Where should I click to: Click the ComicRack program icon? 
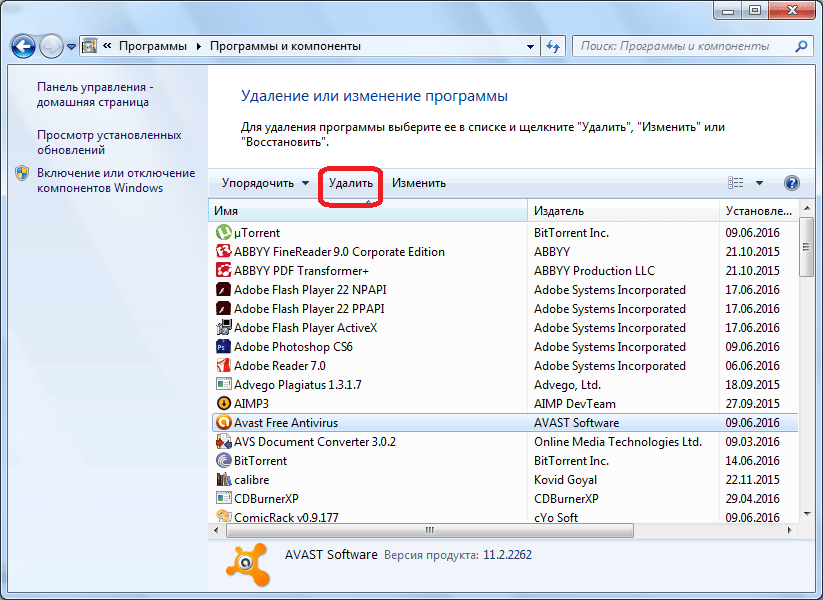click(224, 516)
